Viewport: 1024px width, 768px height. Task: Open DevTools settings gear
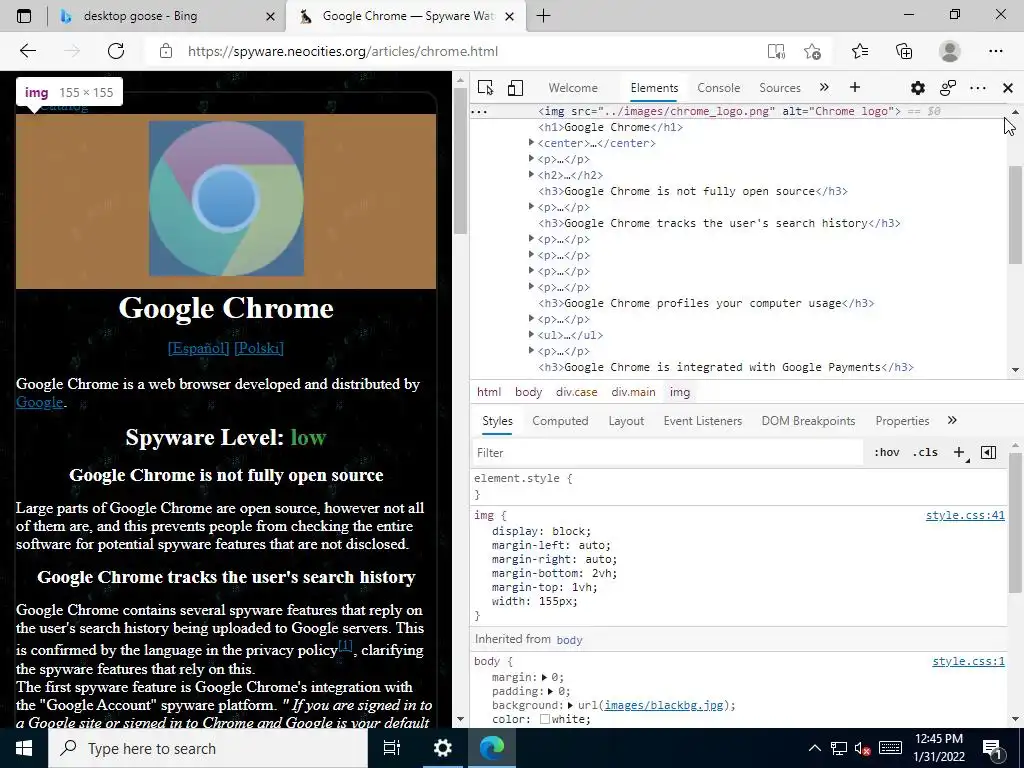[918, 88]
